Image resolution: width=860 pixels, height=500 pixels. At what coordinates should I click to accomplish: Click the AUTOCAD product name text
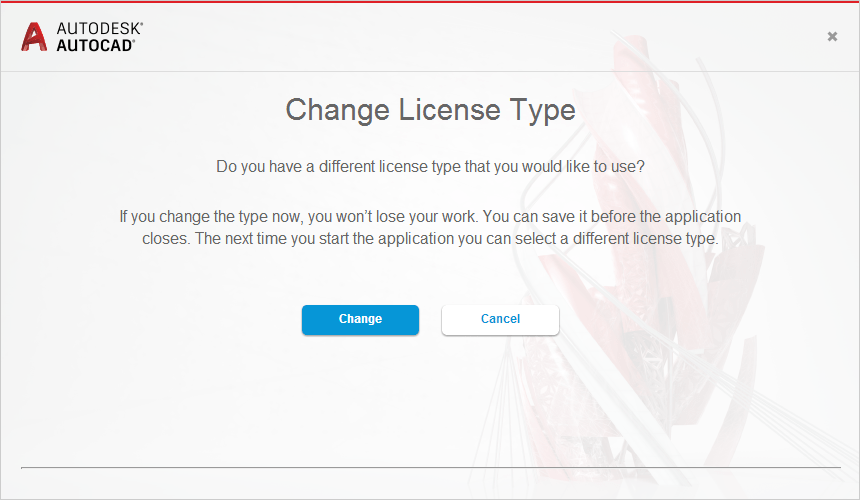click(94, 46)
